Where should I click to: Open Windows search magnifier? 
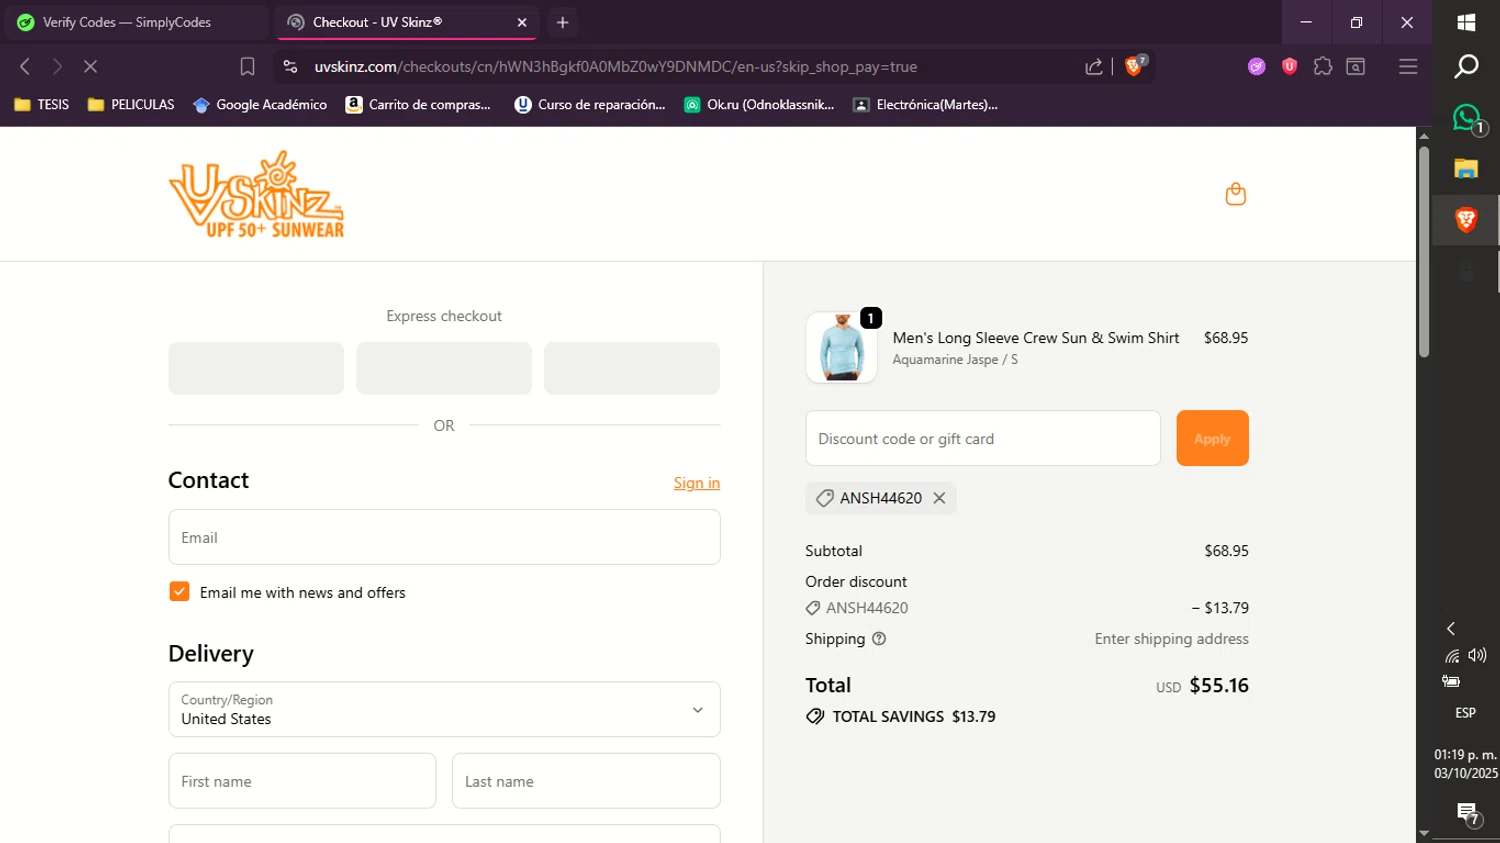click(1466, 67)
